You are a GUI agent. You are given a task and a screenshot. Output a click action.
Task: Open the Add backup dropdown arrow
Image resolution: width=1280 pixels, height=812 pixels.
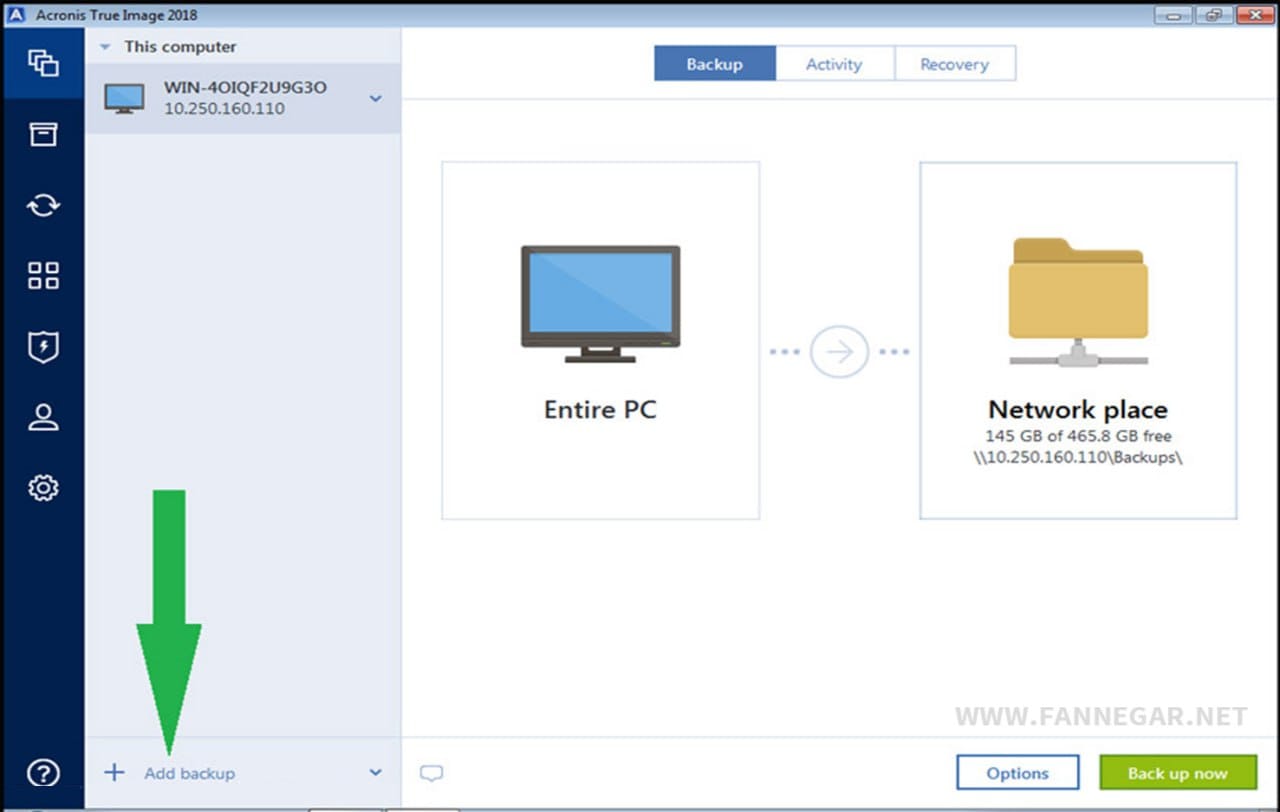click(x=375, y=773)
